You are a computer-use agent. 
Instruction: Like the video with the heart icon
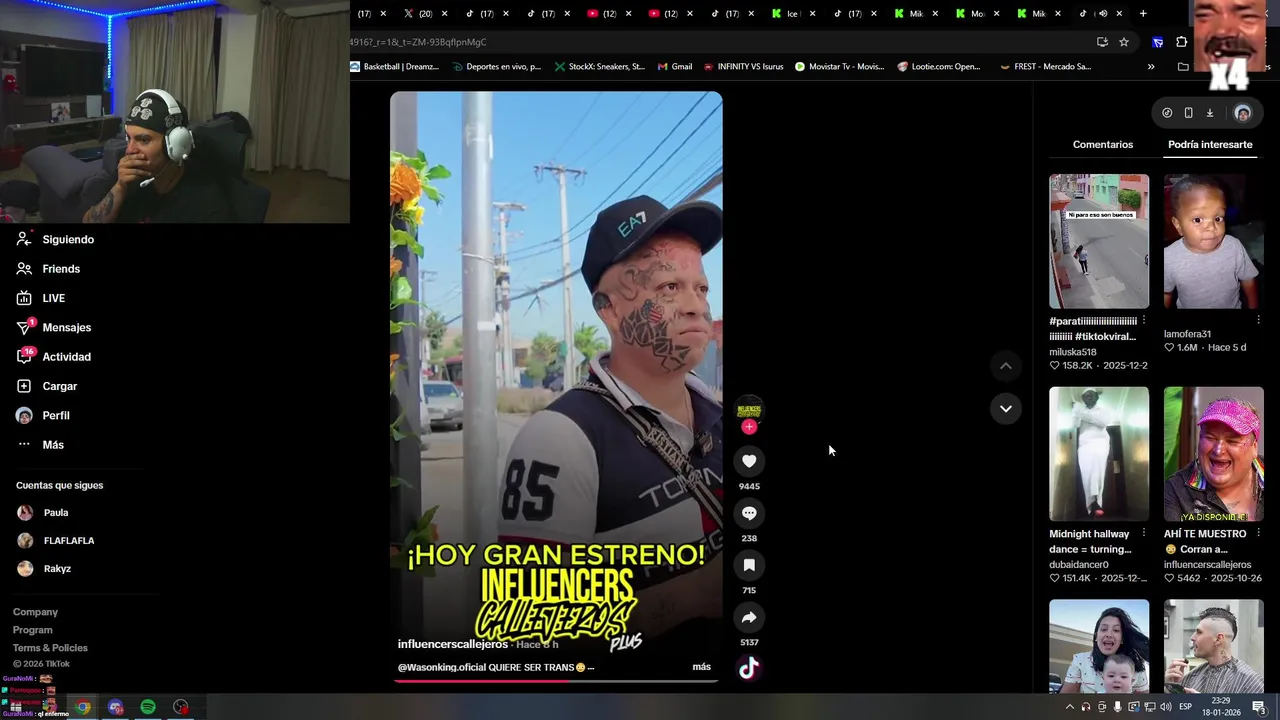point(749,461)
